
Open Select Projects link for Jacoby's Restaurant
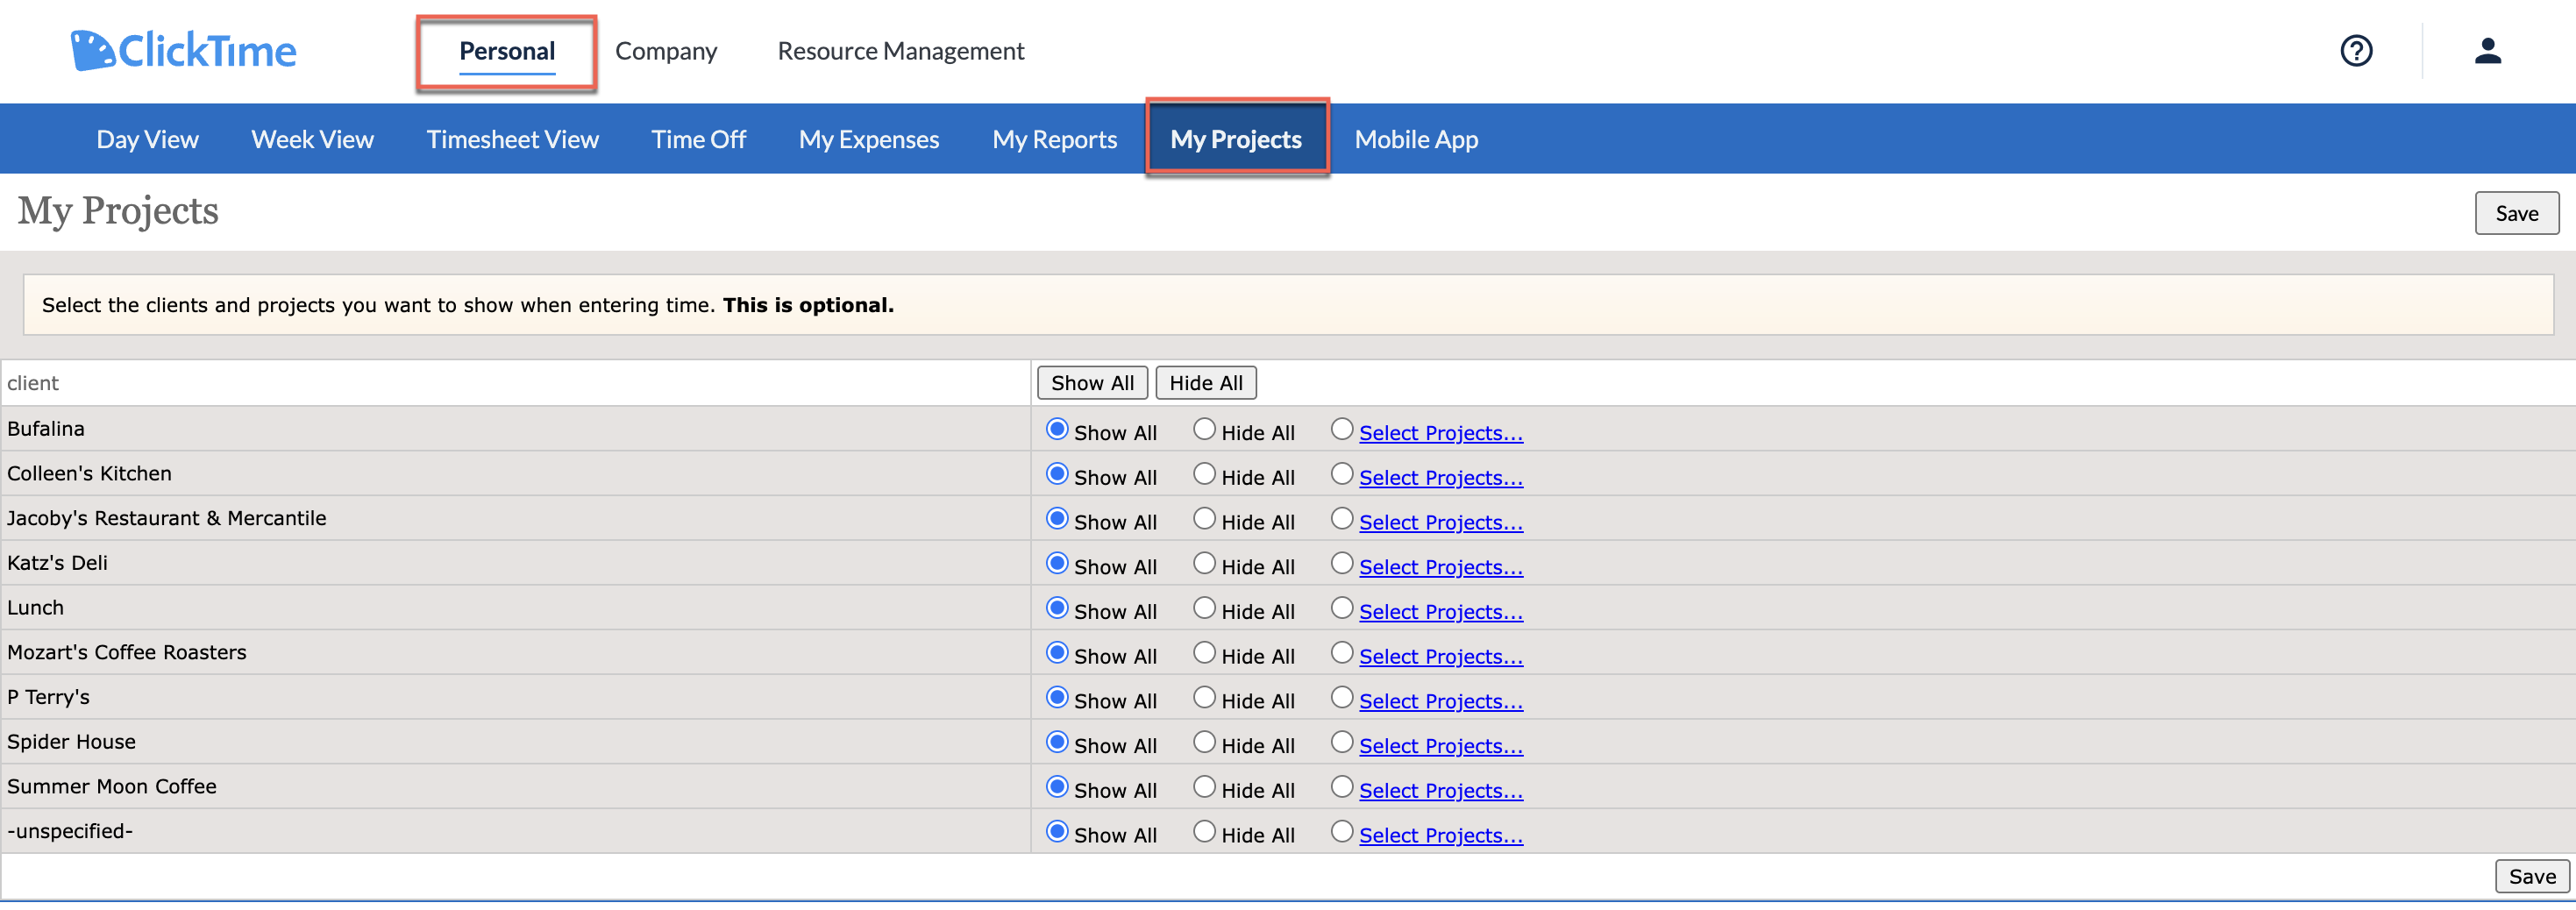pyautogui.click(x=1441, y=522)
